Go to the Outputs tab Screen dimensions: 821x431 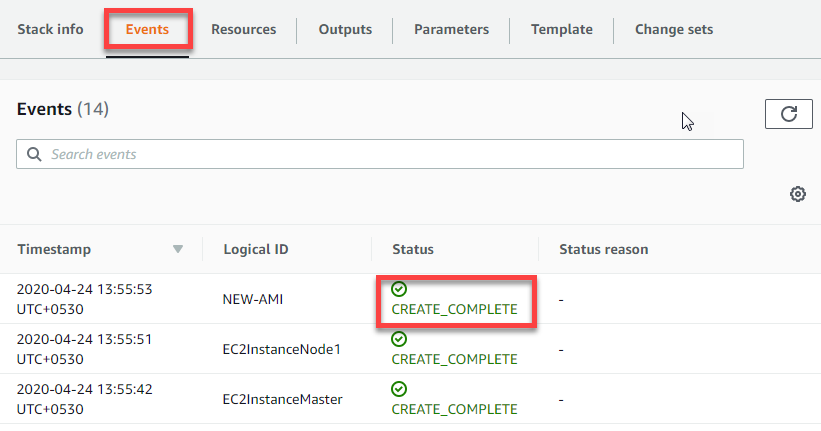coord(345,29)
